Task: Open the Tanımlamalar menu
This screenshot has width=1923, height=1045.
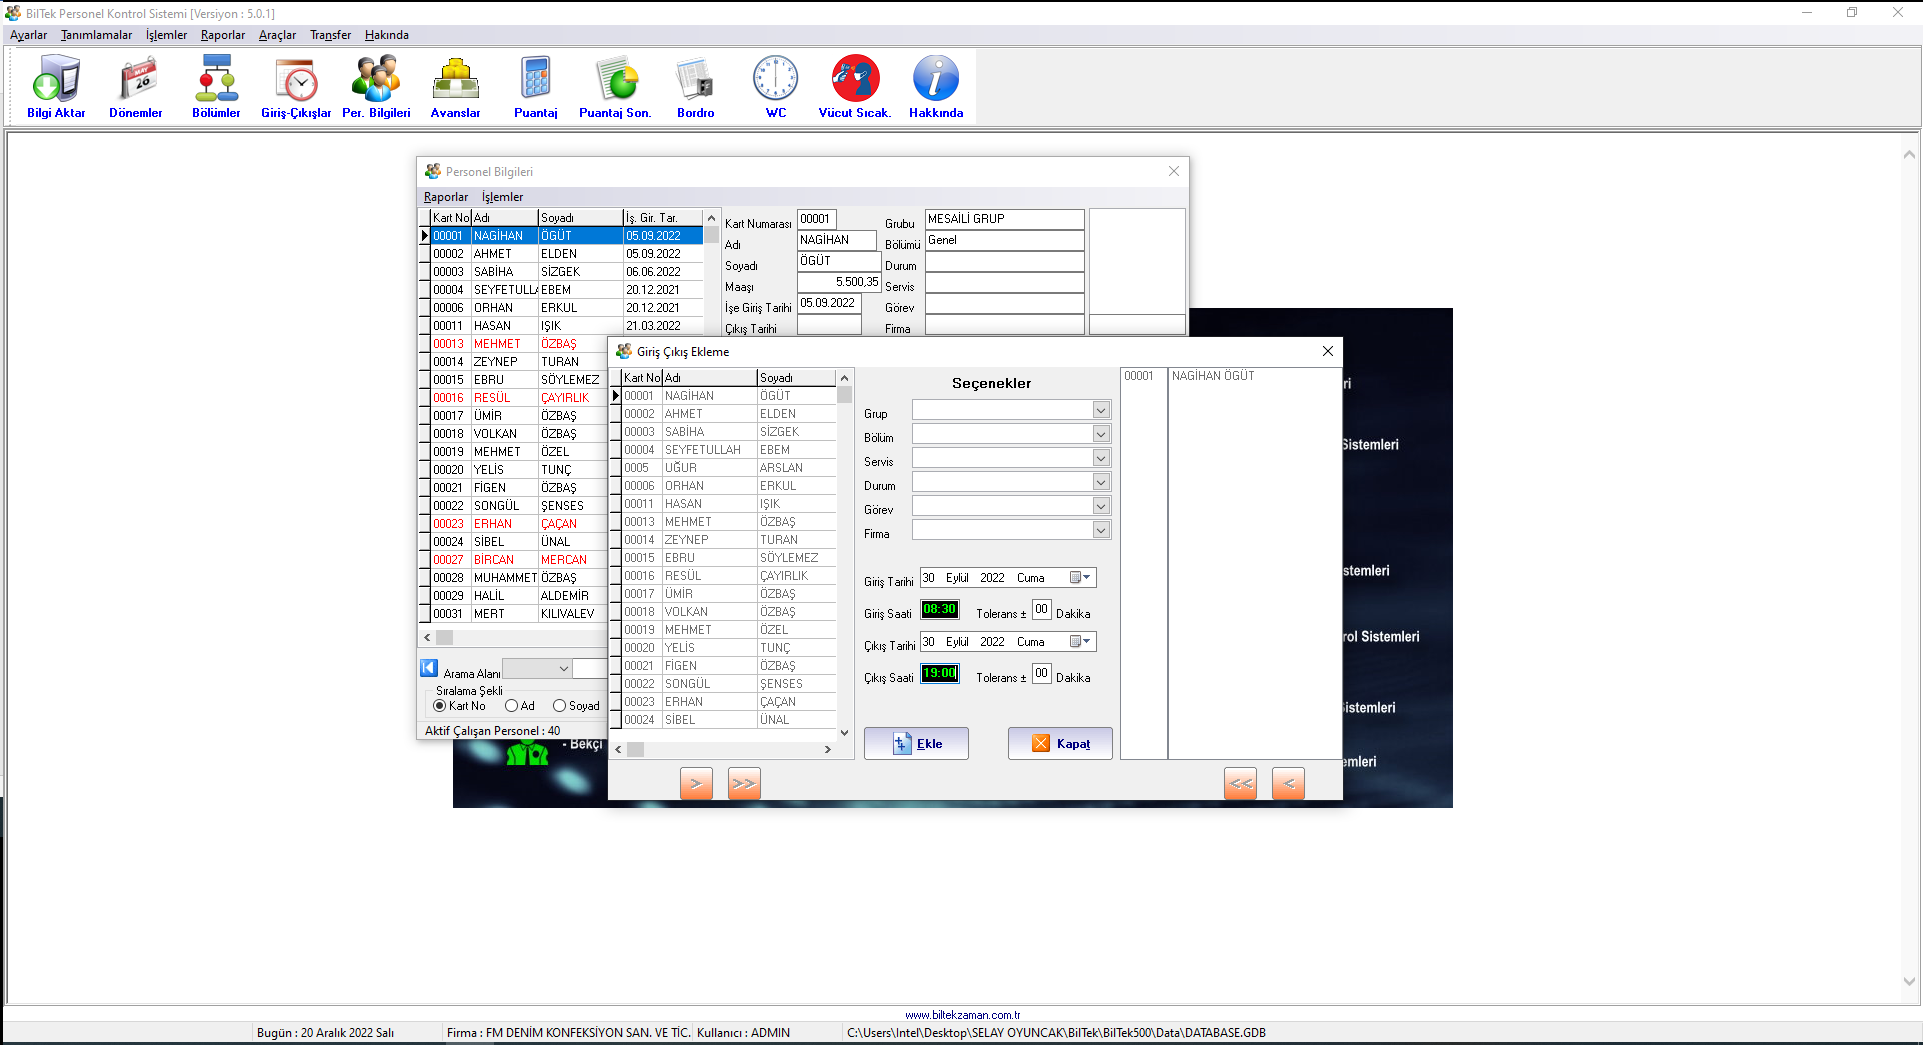Action: [96, 35]
